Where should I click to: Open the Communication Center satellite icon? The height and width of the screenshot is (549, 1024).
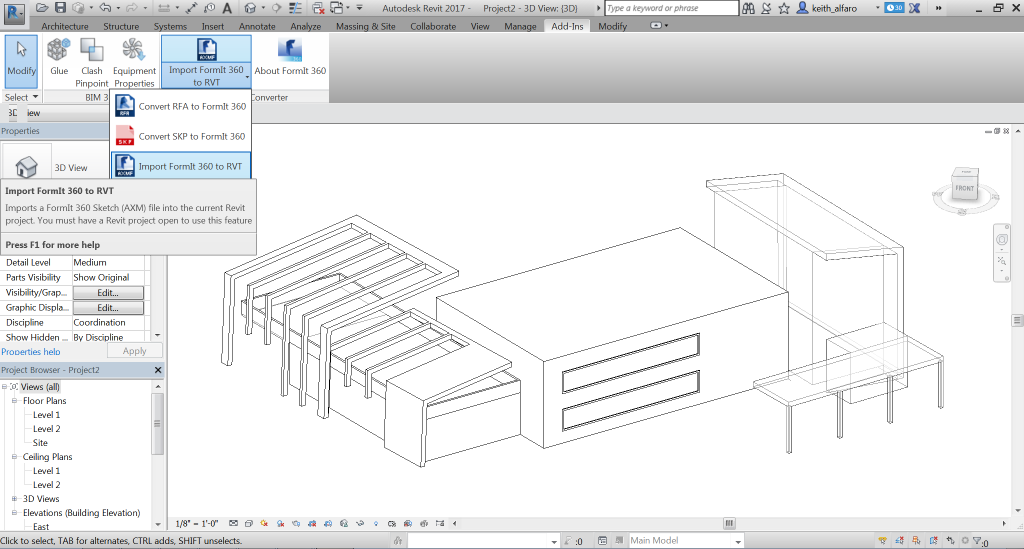[x=766, y=8]
